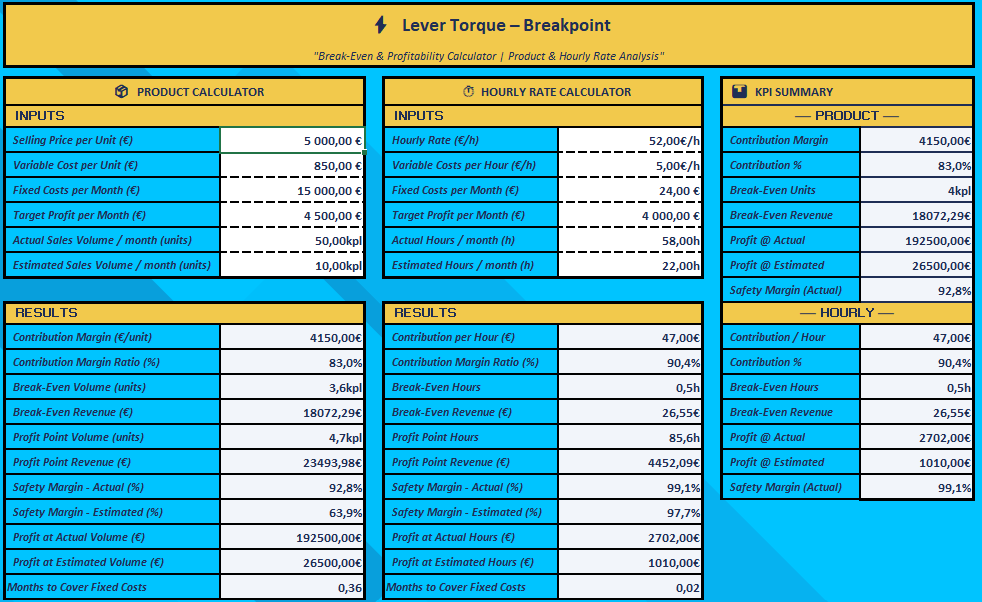Click the — PRODUCT — KPI section header
The image size is (982, 602).
[x=847, y=116]
